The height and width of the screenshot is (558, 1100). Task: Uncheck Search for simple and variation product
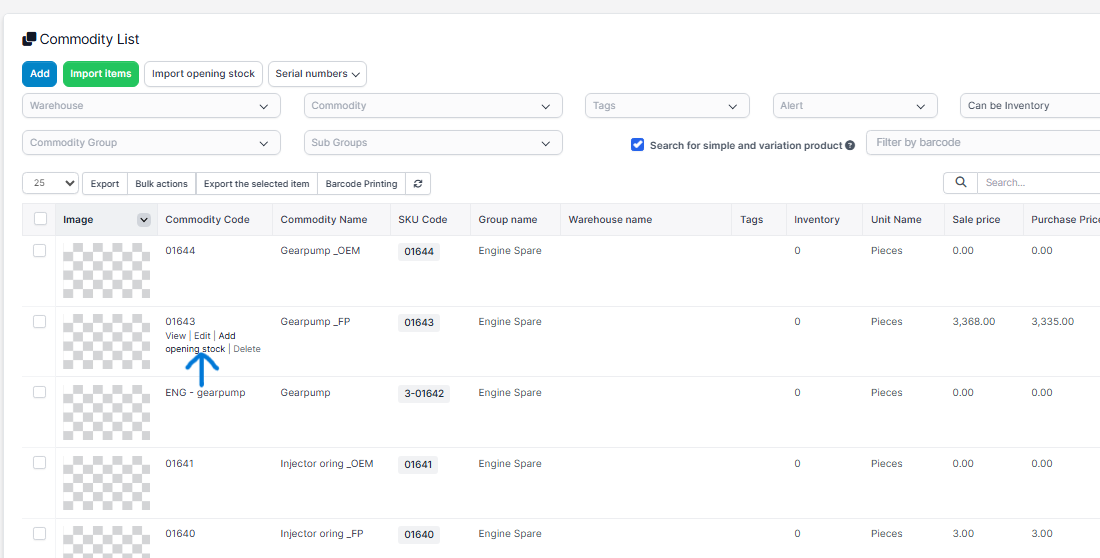[x=637, y=145]
